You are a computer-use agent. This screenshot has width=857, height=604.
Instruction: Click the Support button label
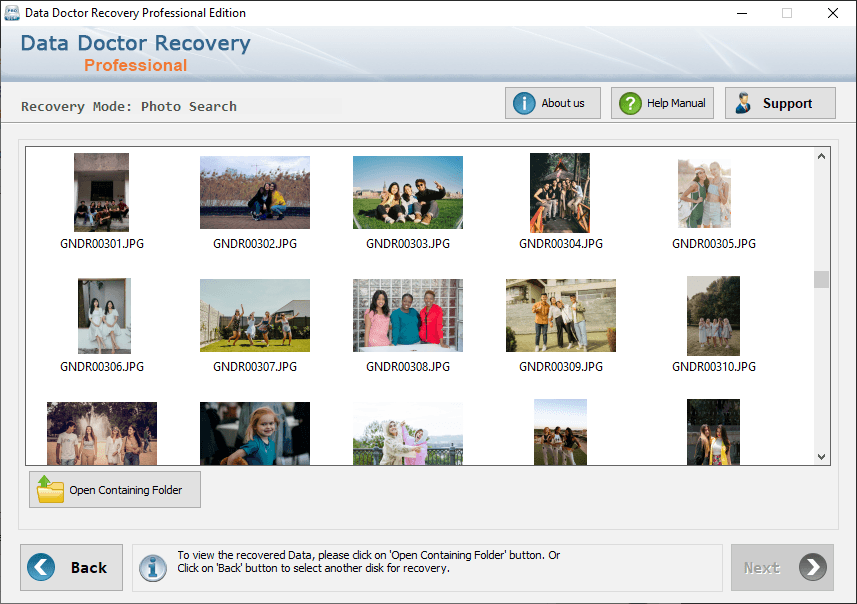(x=787, y=103)
